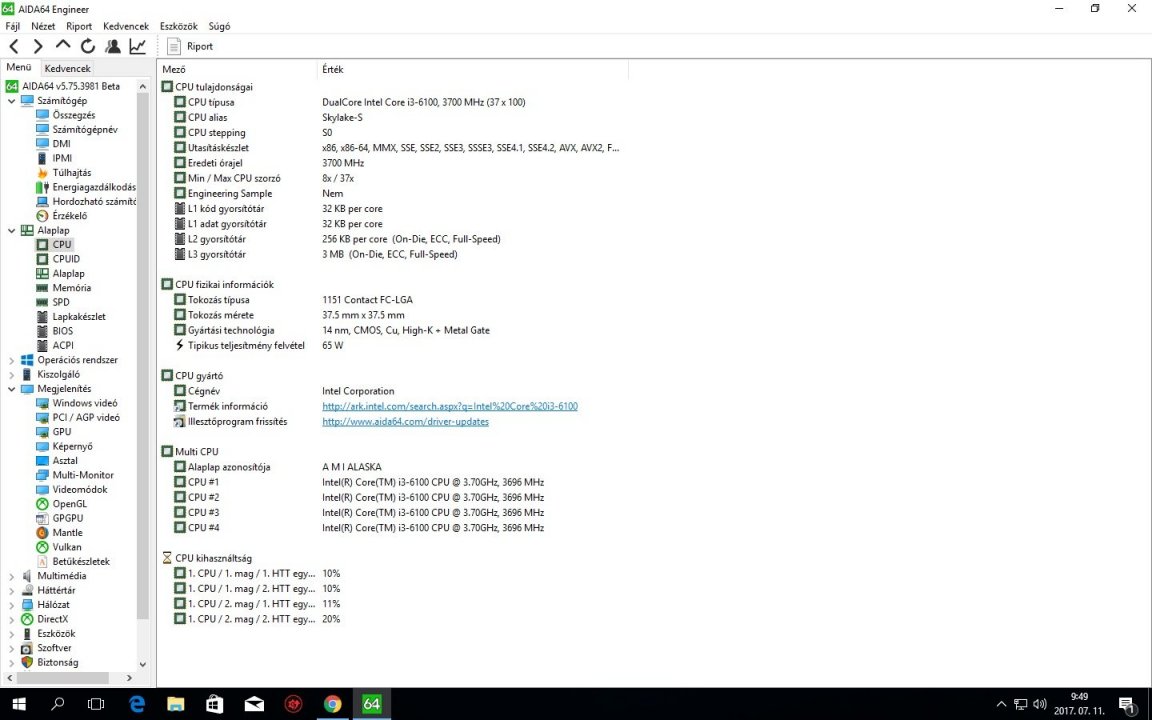Open the BIOS tree item
Image resolution: width=1152 pixels, height=720 pixels.
(62, 331)
